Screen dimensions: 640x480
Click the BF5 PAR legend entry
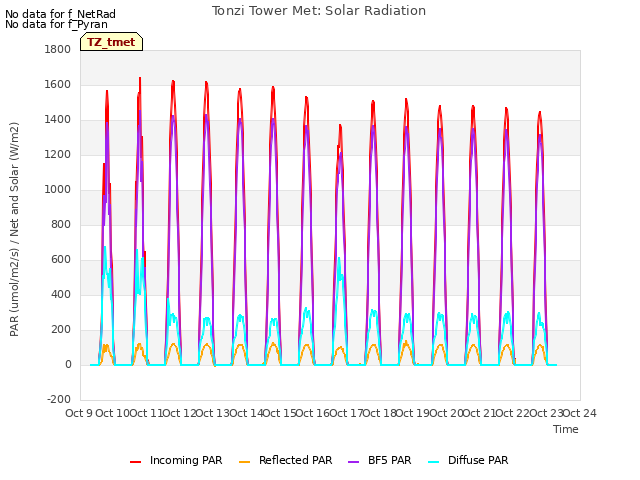point(380,460)
